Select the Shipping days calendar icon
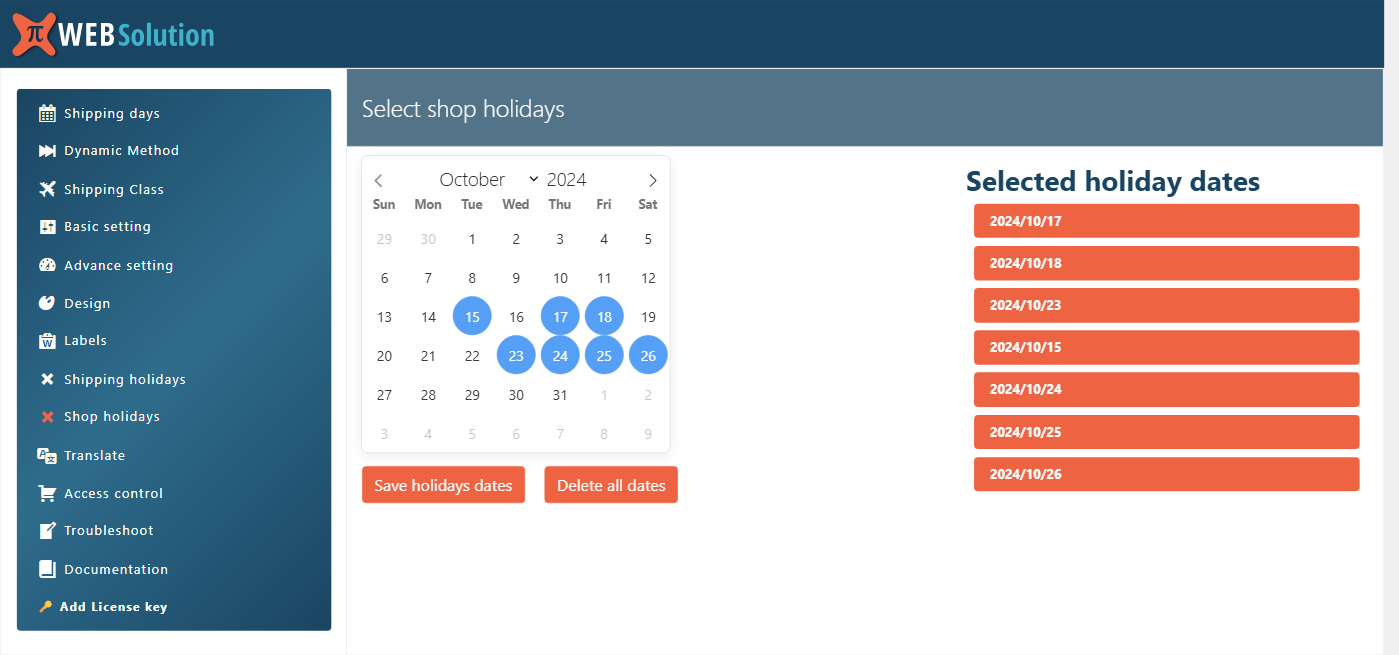The height and width of the screenshot is (655, 1399). (48, 112)
